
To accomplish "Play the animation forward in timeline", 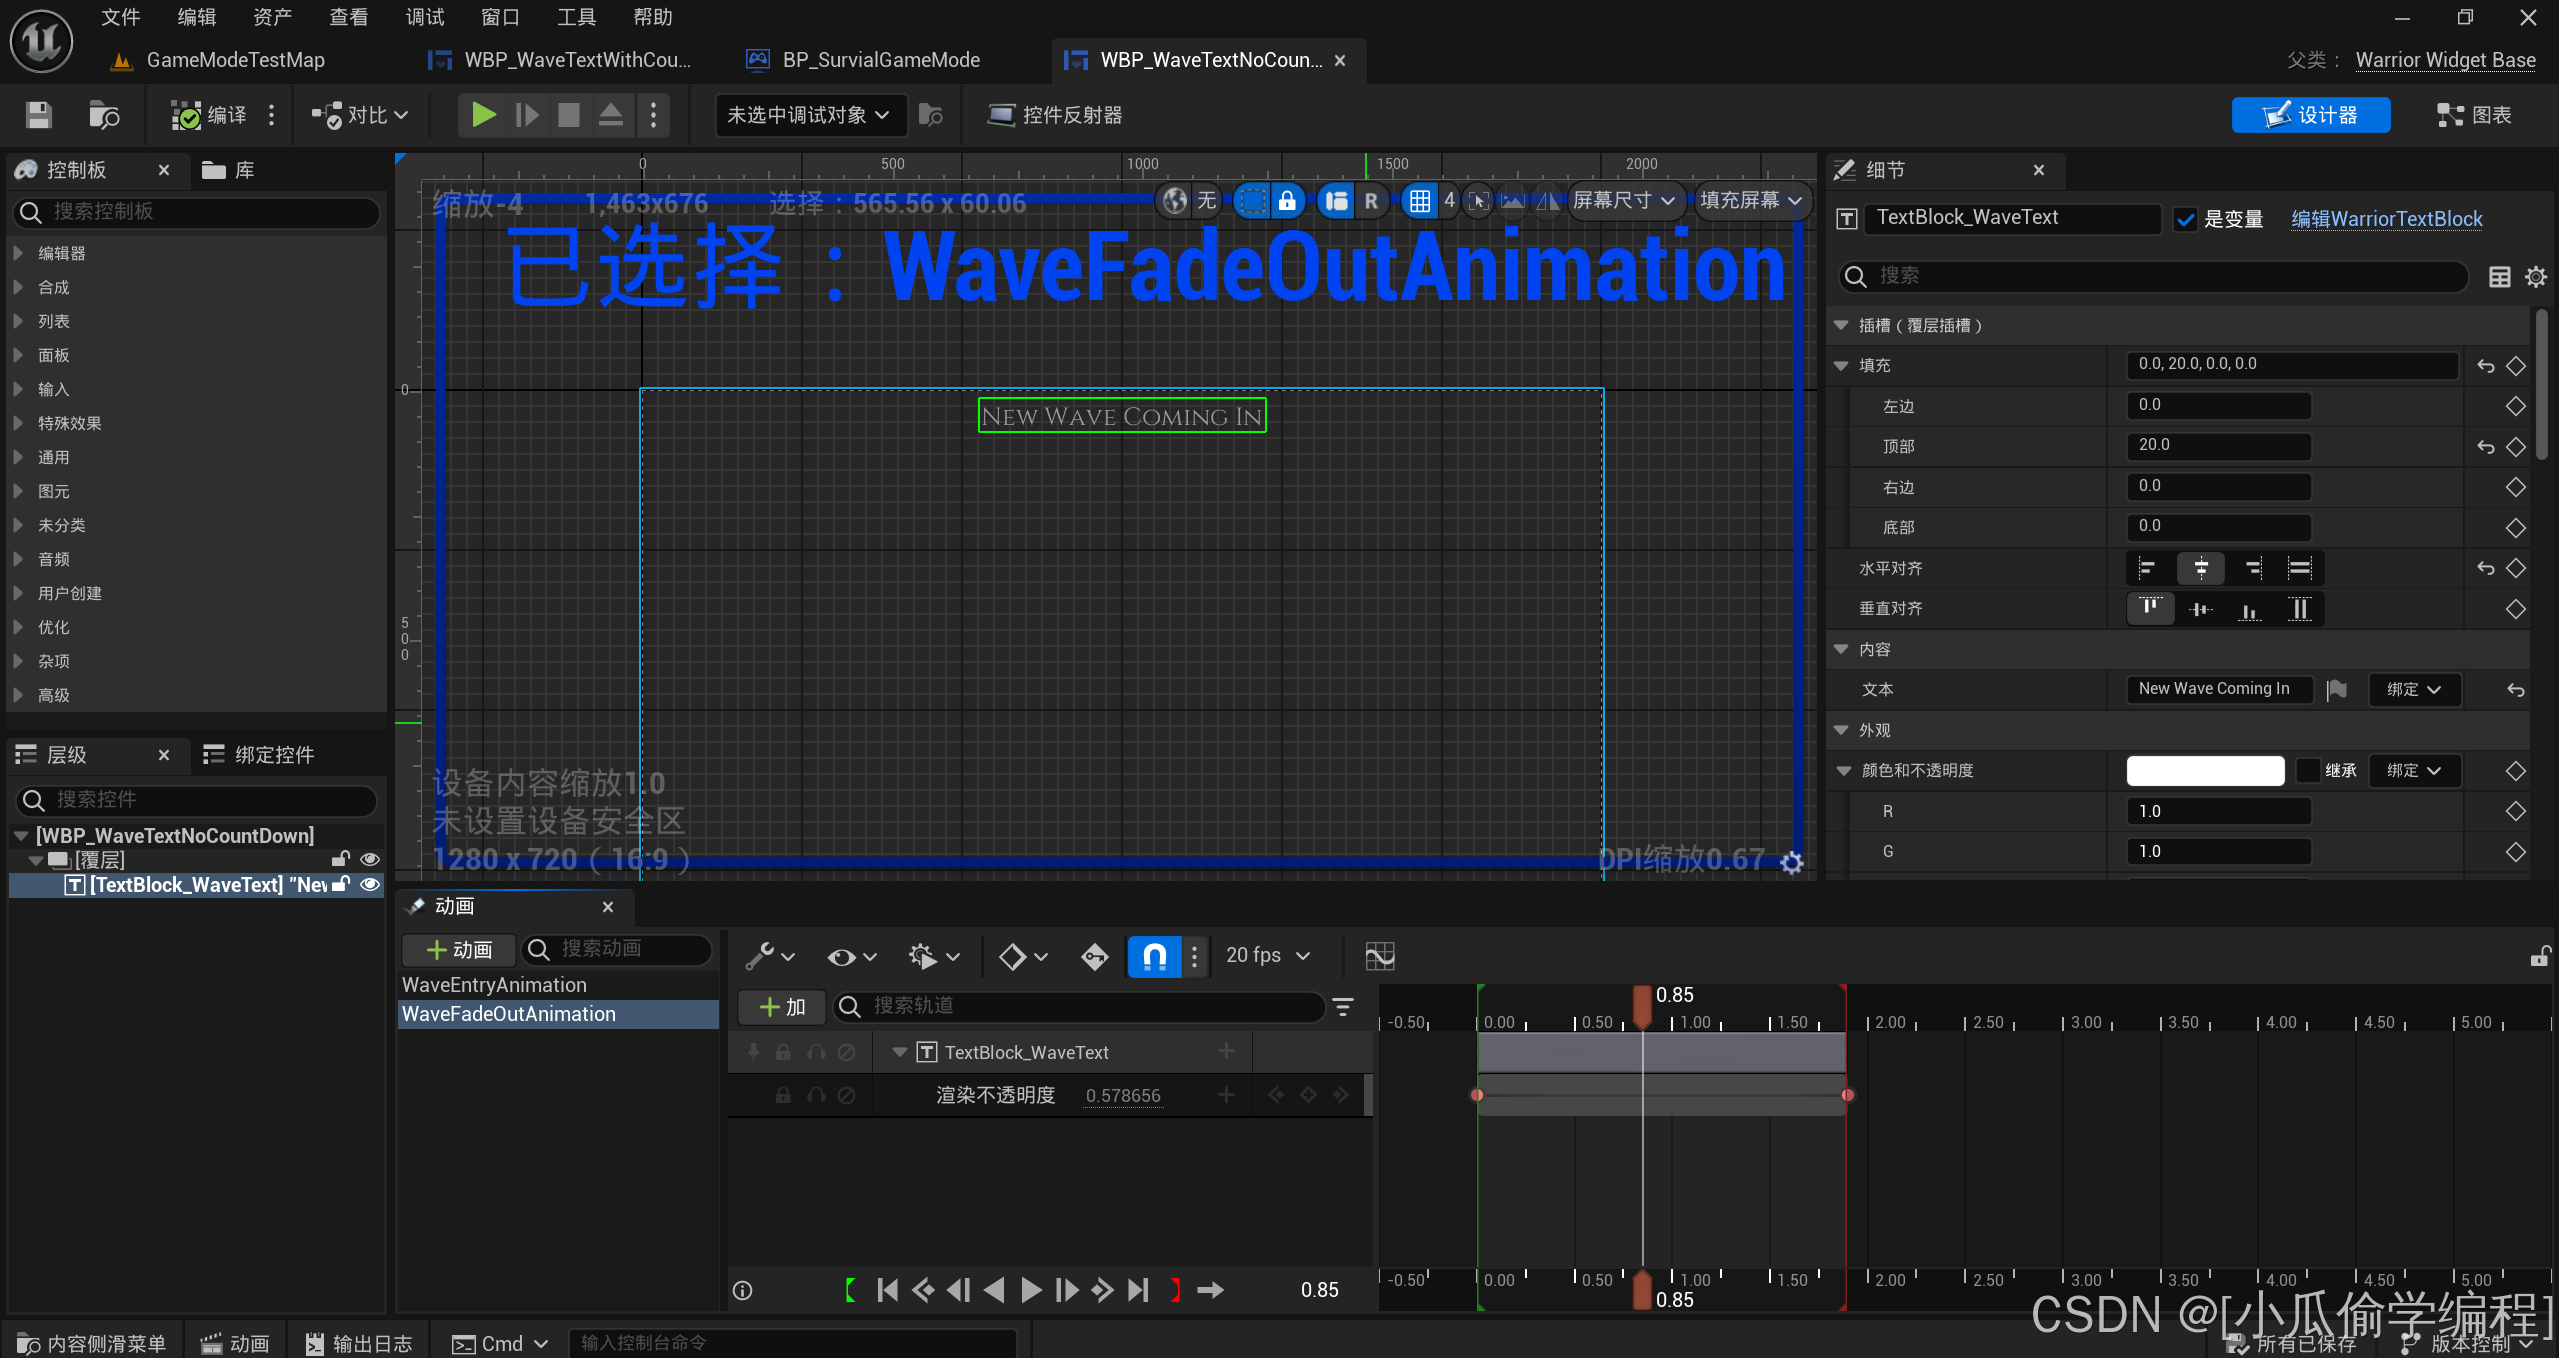I will point(1031,1290).
